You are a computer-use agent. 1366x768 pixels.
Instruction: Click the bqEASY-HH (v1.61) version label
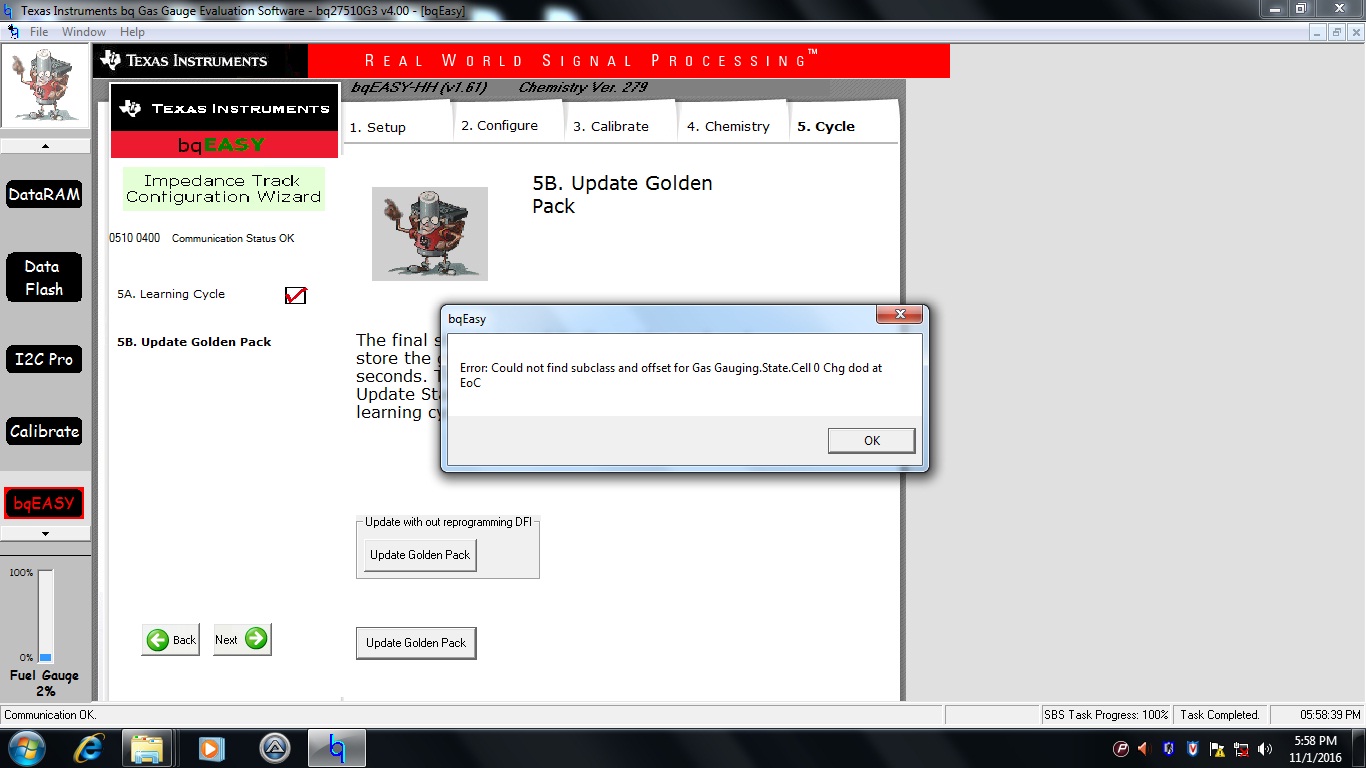pyautogui.click(x=420, y=88)
